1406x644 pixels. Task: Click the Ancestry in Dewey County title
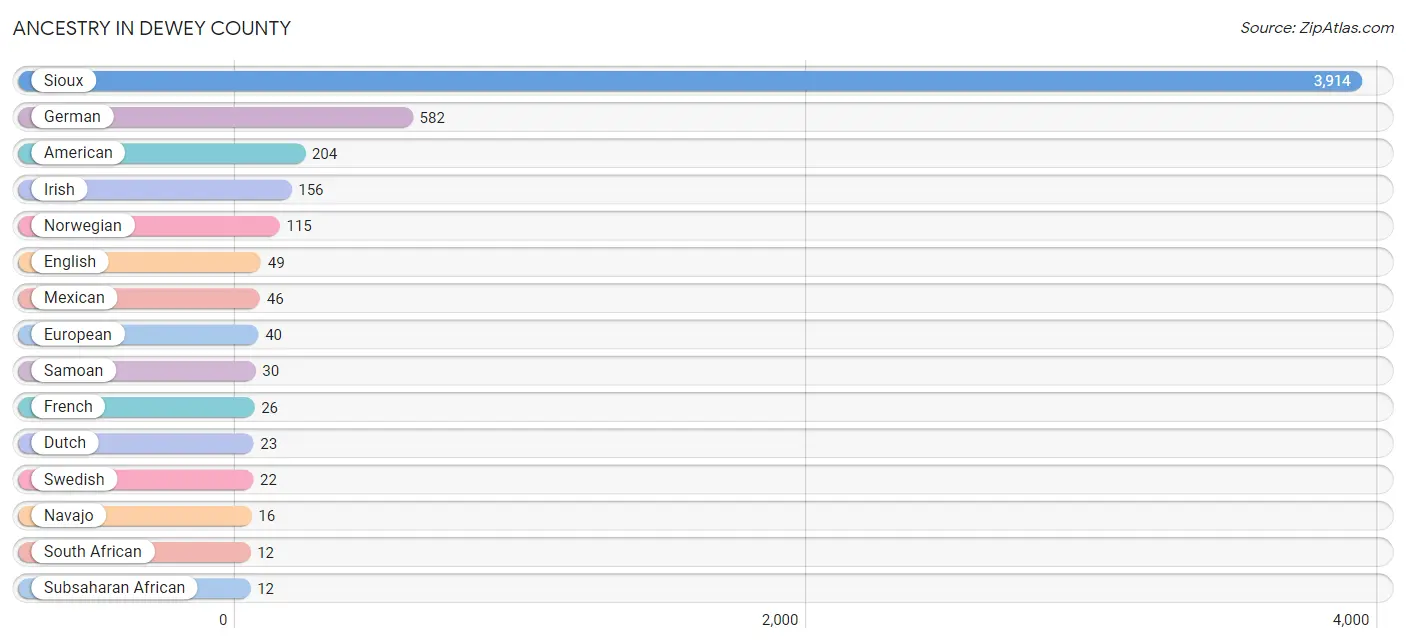(152, 28)
